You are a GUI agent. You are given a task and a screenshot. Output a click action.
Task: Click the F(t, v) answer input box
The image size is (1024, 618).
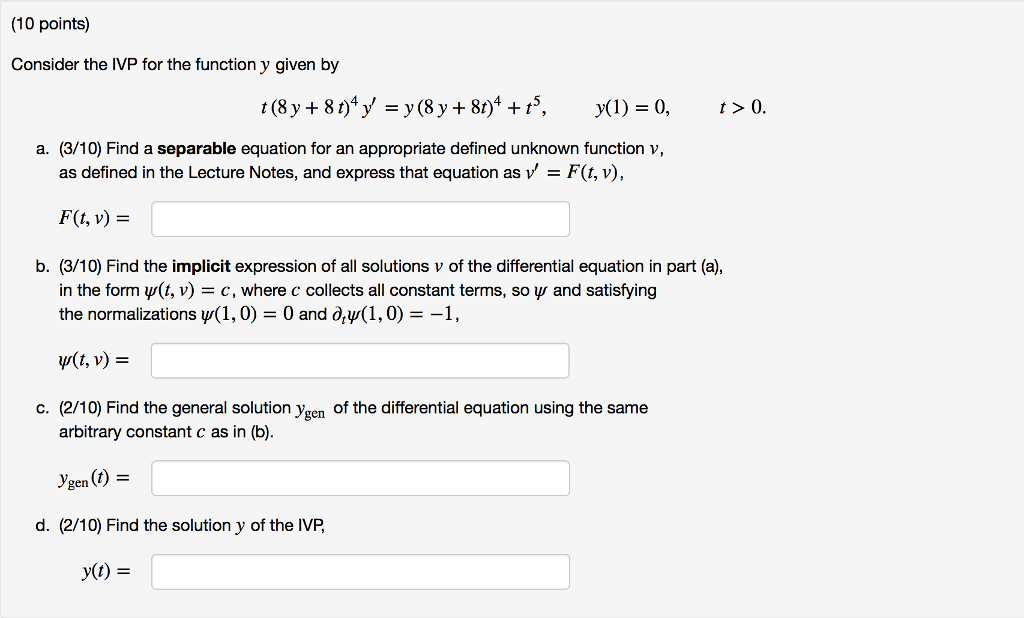point(360,218)
